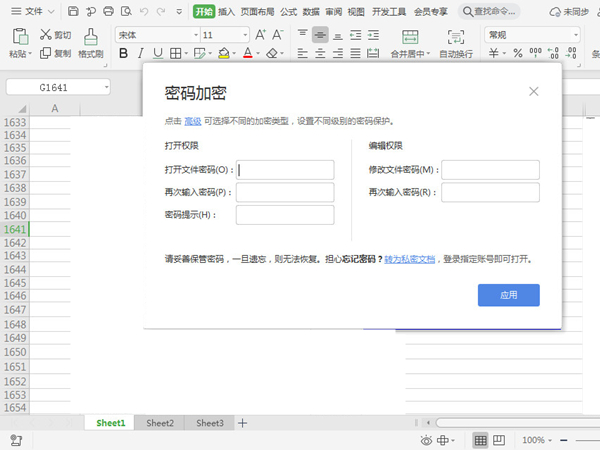
Task: Click the 打开文件密码 input field
Action: pyautogui.click(x=285, y=170)
